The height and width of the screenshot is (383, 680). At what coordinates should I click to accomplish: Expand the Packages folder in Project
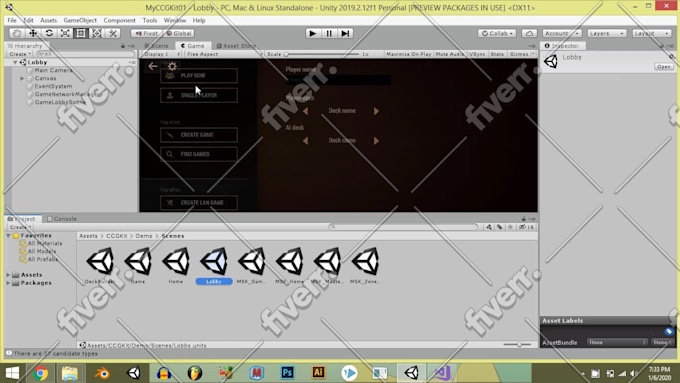[8, 283]
